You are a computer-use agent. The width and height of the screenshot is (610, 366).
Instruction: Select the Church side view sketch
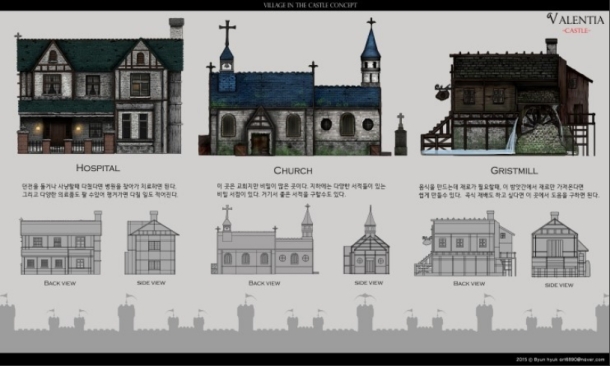366,240
